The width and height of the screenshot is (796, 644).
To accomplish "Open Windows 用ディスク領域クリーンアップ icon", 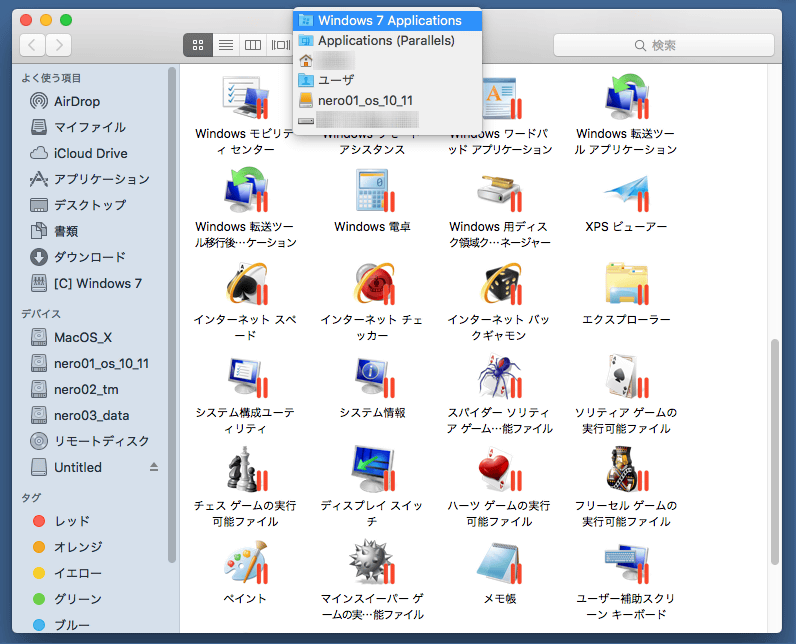I will click(x=500, y=192).
